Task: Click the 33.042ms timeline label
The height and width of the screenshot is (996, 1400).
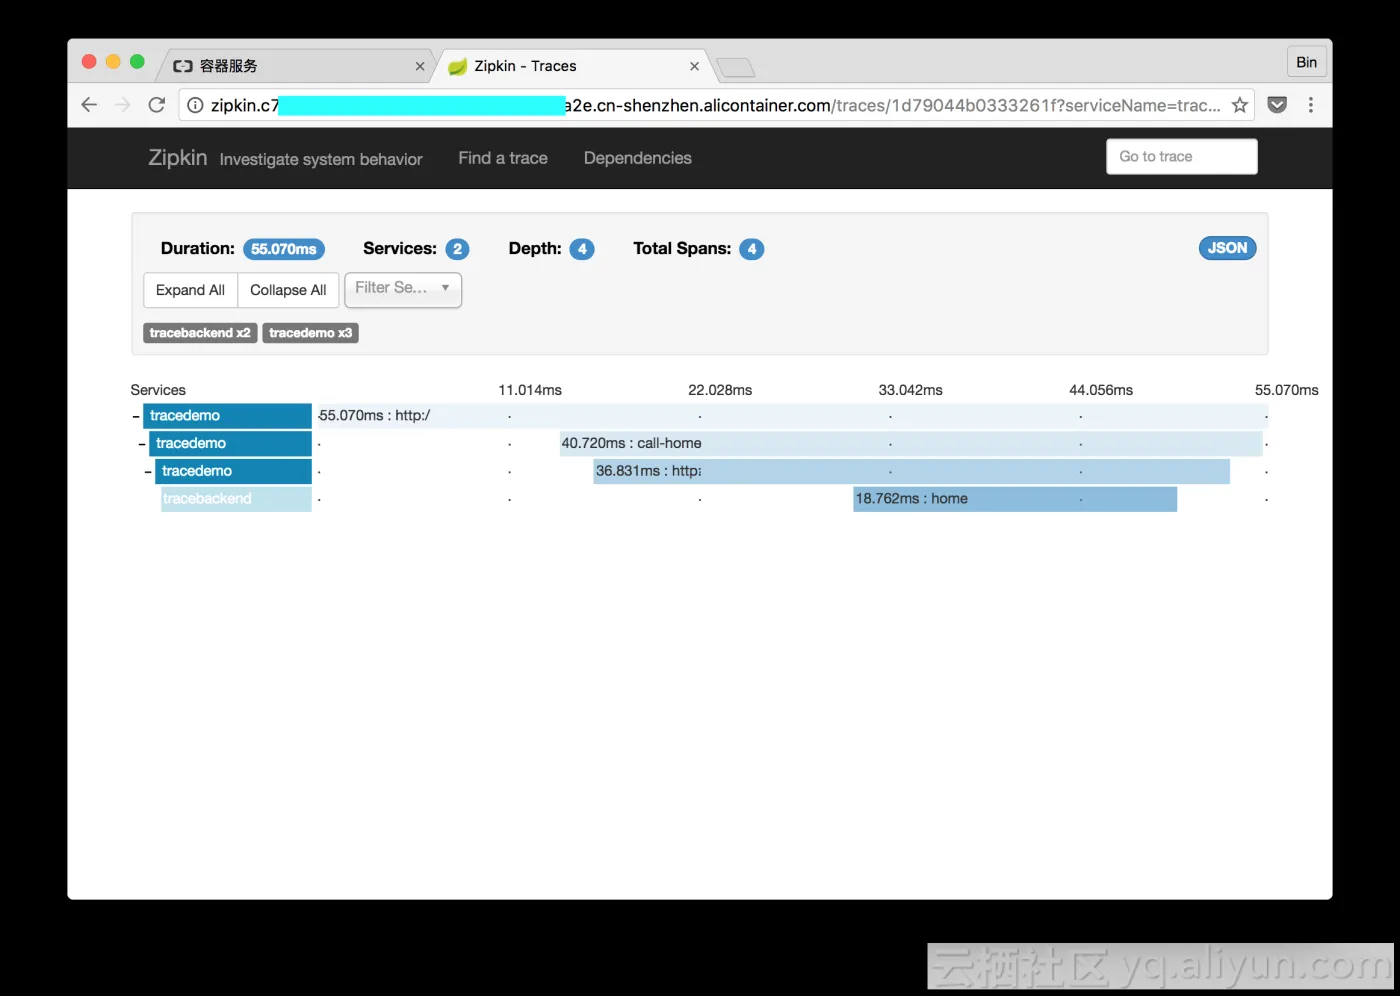Action: coord(911,390)
